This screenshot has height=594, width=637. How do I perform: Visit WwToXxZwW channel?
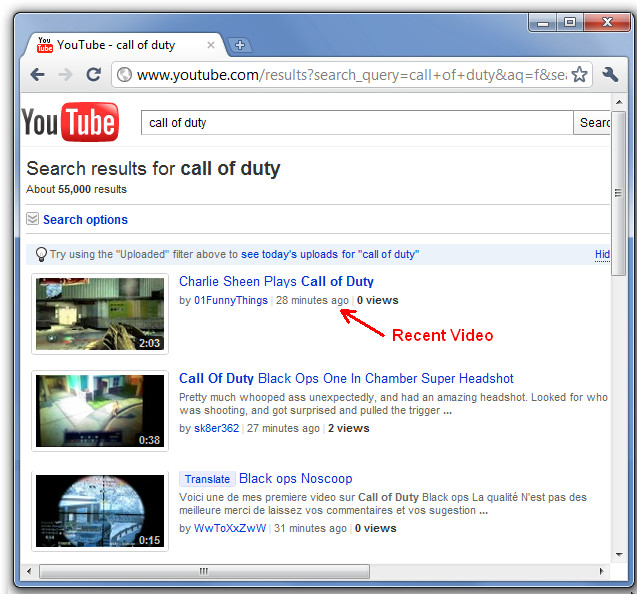coord(230,528)
